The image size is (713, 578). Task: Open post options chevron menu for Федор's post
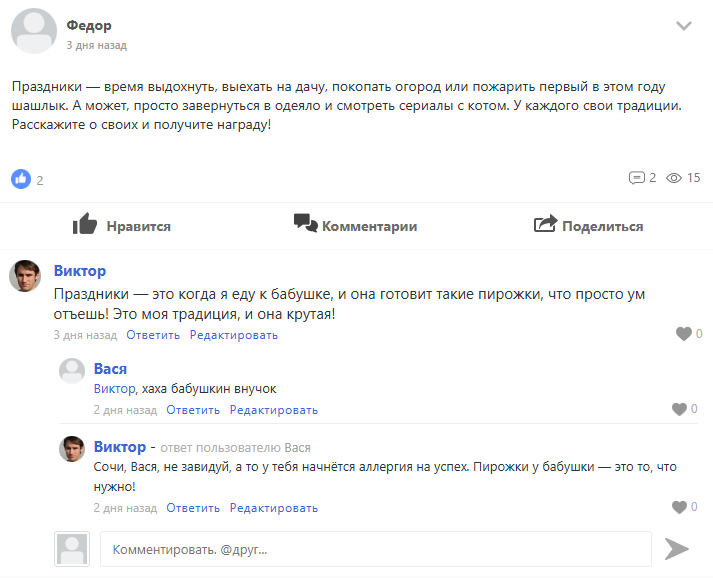683,26
